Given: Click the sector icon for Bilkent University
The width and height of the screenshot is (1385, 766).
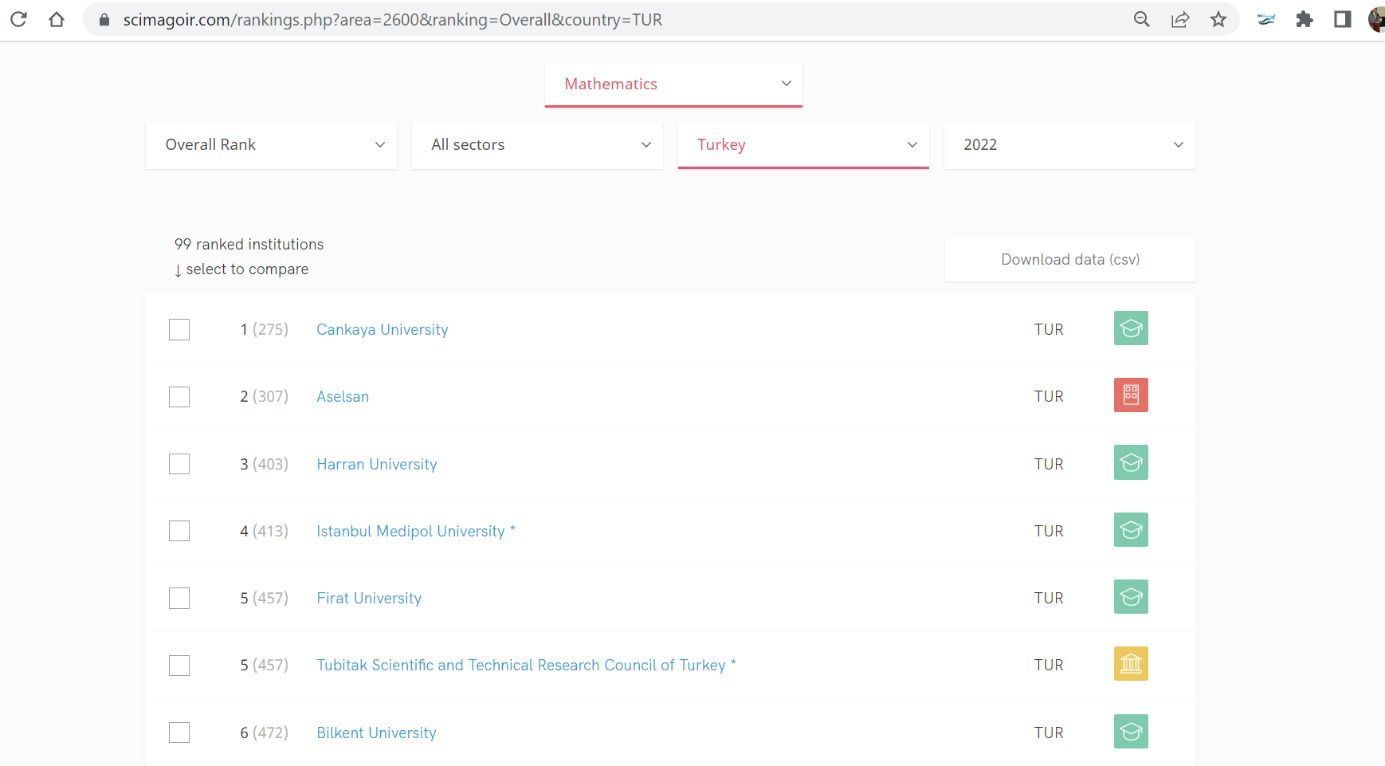Looking at the screenshot, I should [x=1131, y=731].
